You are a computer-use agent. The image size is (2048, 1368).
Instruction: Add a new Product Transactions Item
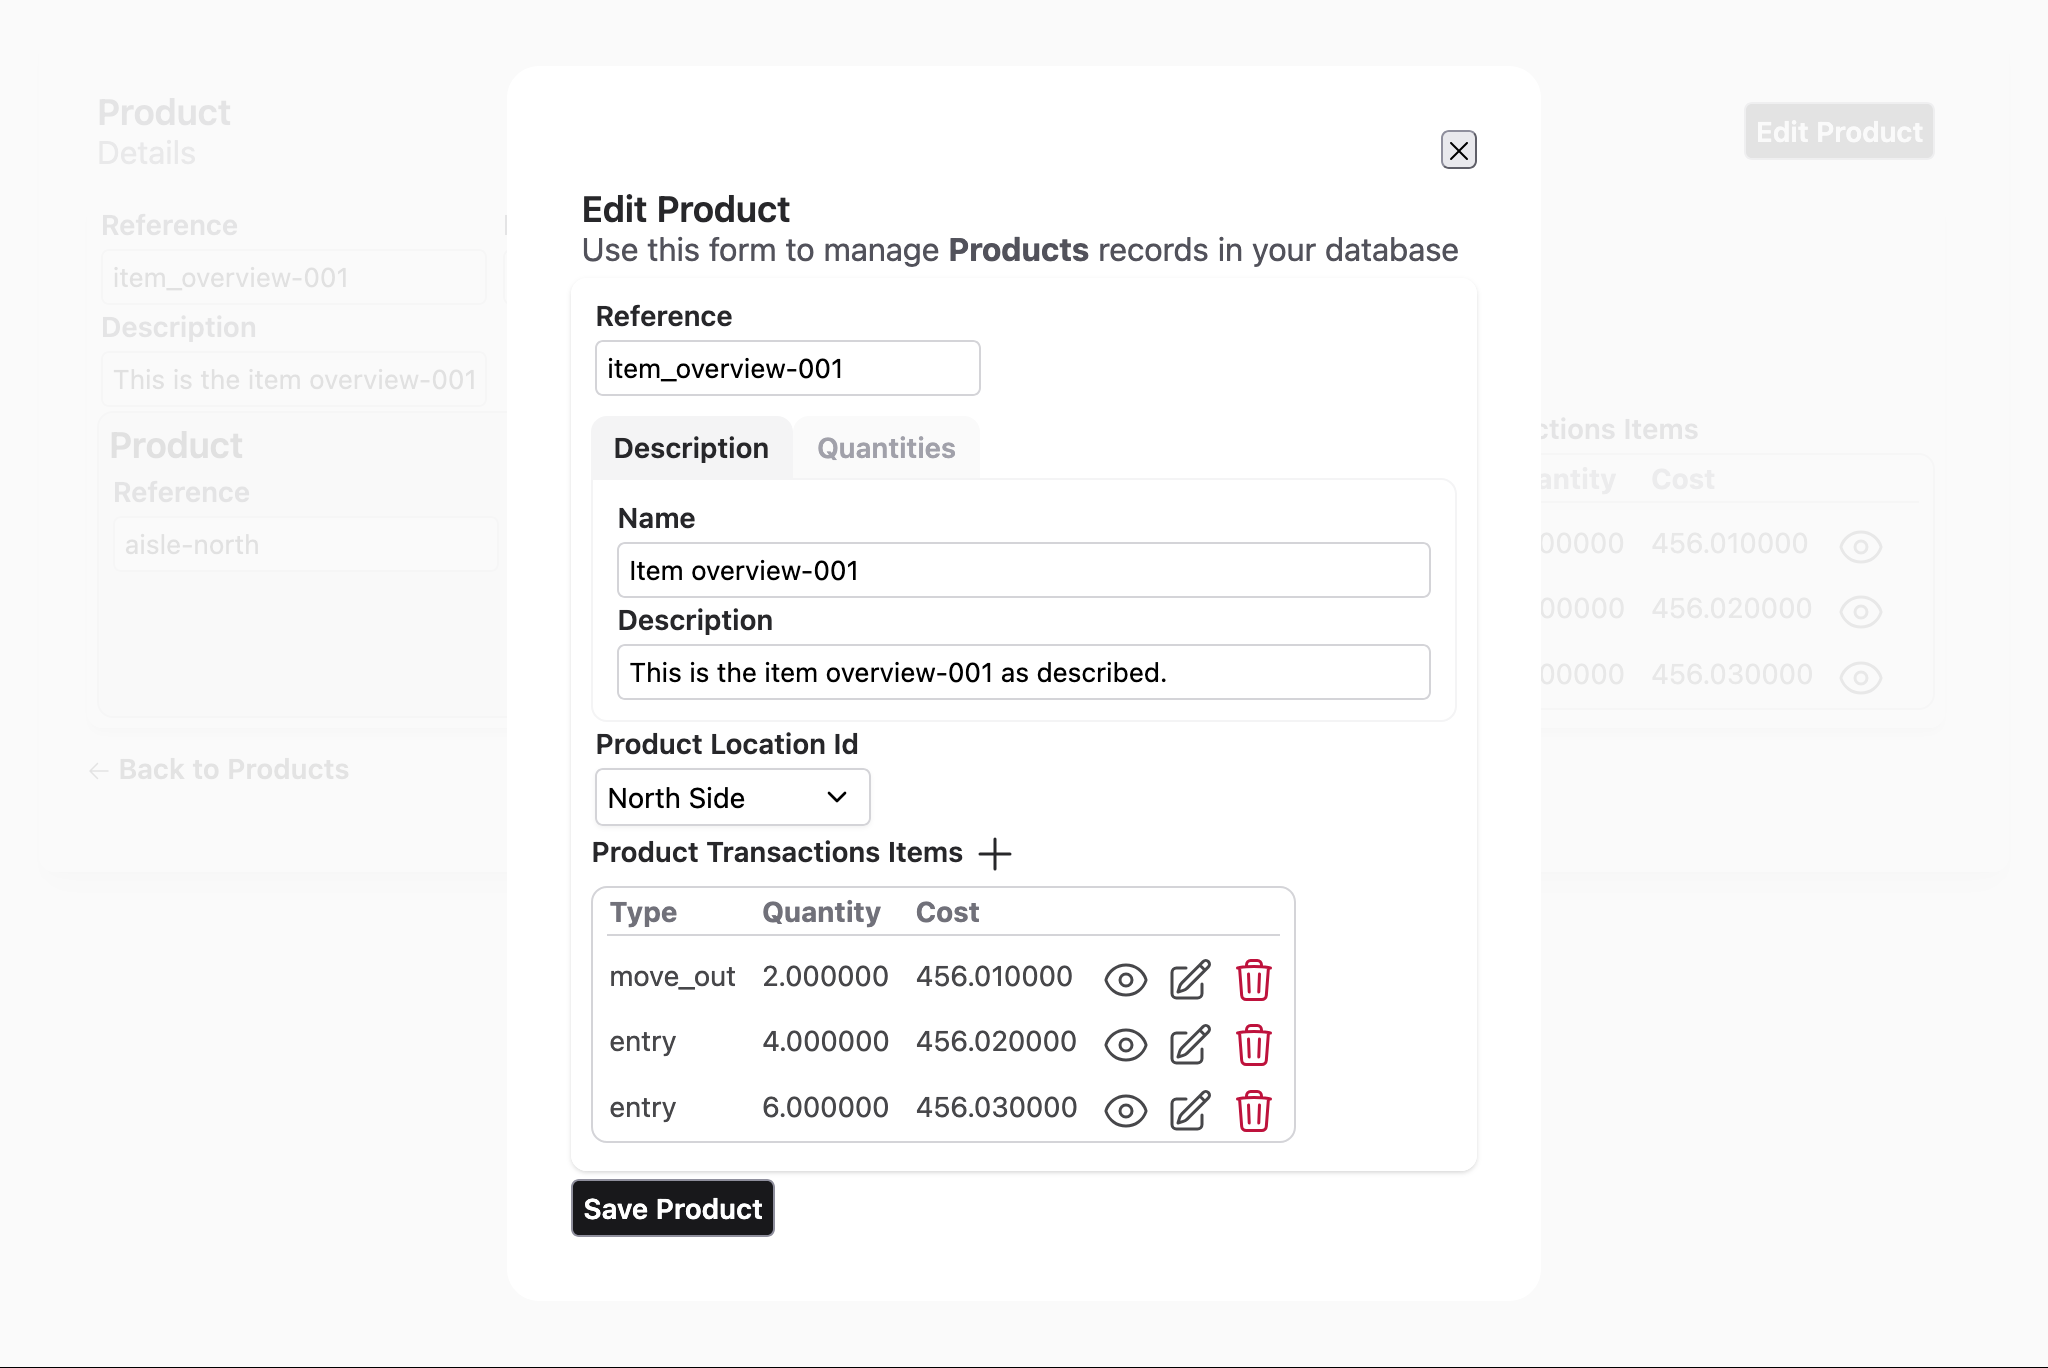pos(996,855)
